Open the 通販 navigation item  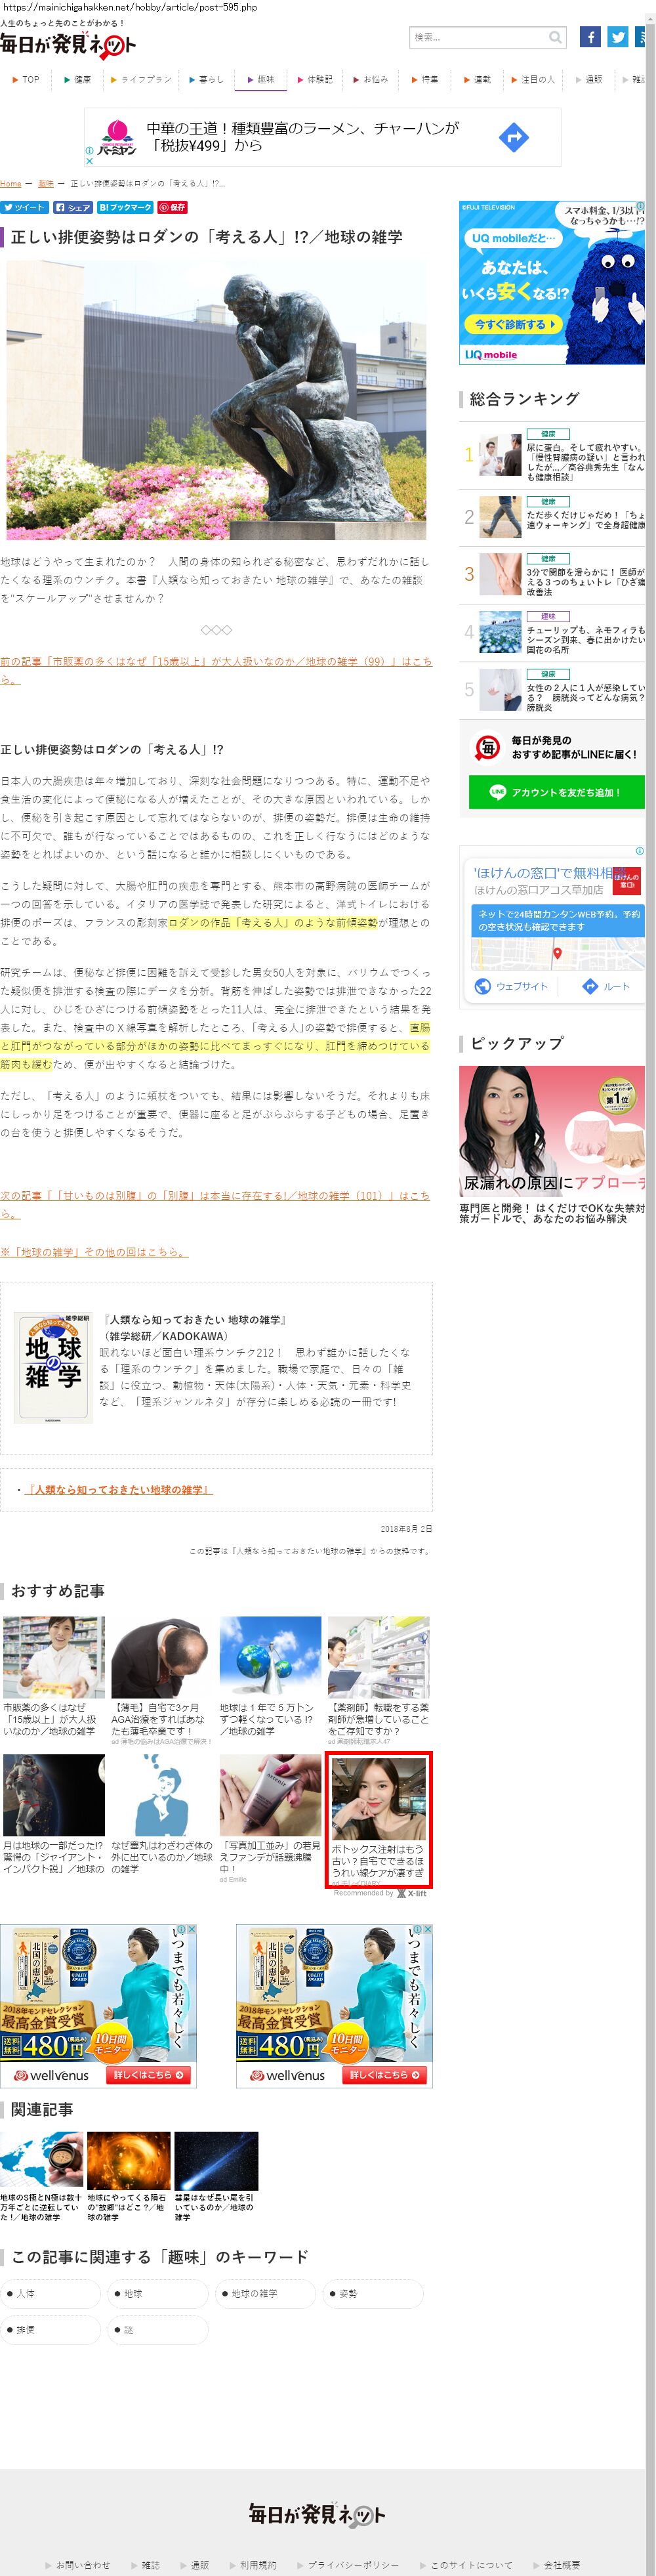coord(589,79)
